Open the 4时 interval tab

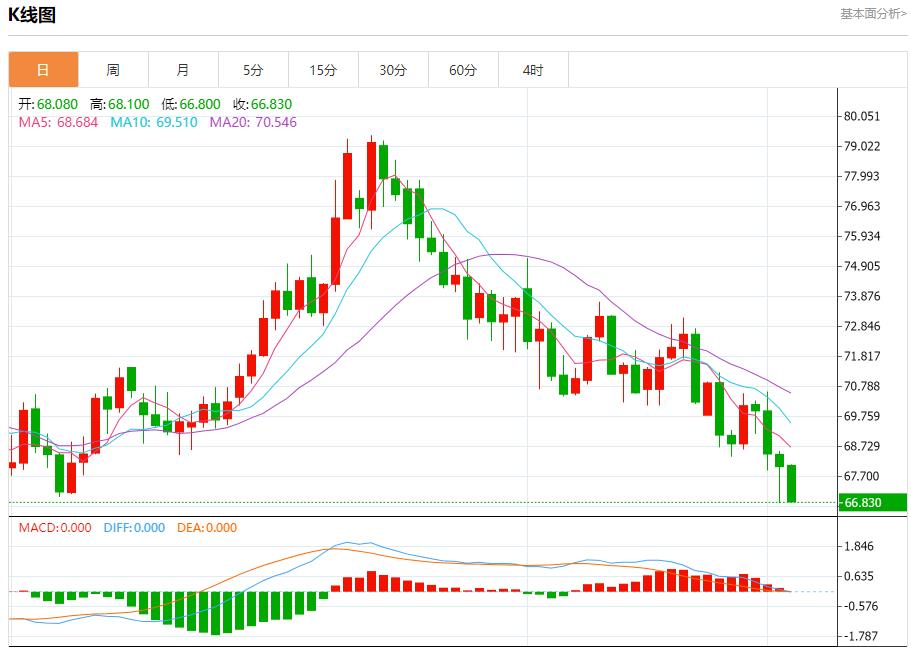(533, 70)
